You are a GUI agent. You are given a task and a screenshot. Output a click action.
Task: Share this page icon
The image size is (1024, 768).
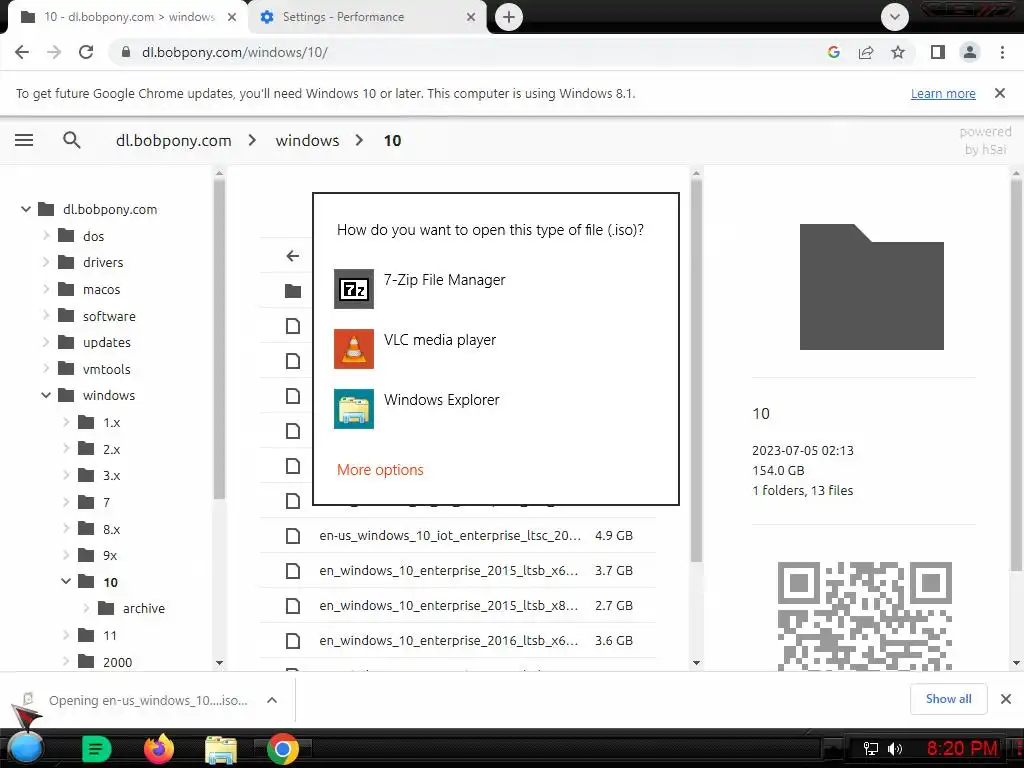coord(866,52)
